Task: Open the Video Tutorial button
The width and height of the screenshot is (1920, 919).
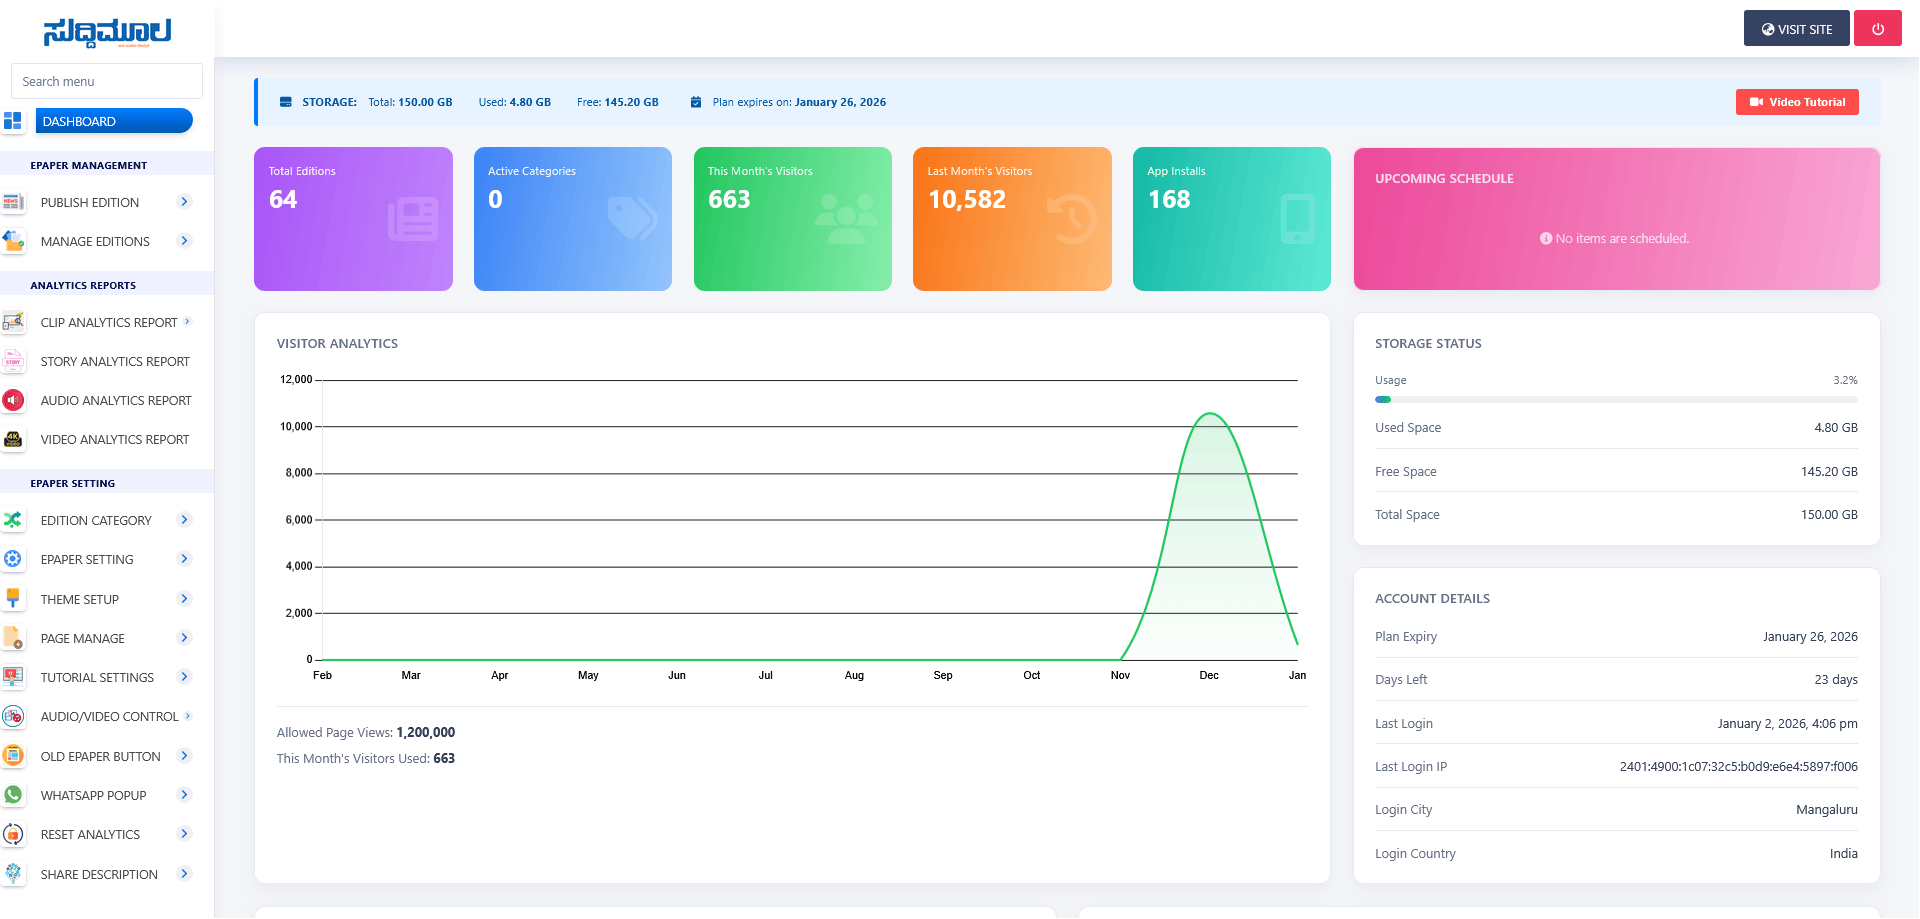Action: (x=1797, y=101)
